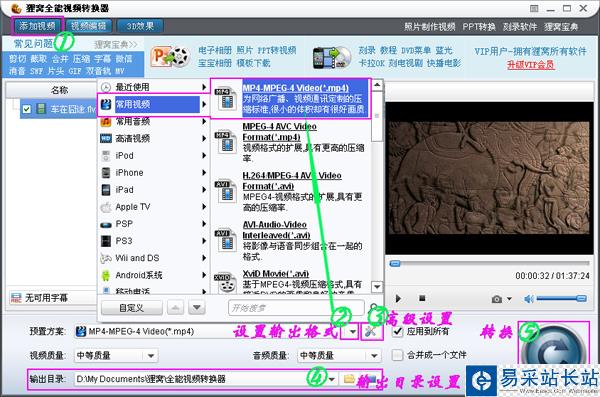Open the 输出目录 dropdown arrow

click(331, 379)
